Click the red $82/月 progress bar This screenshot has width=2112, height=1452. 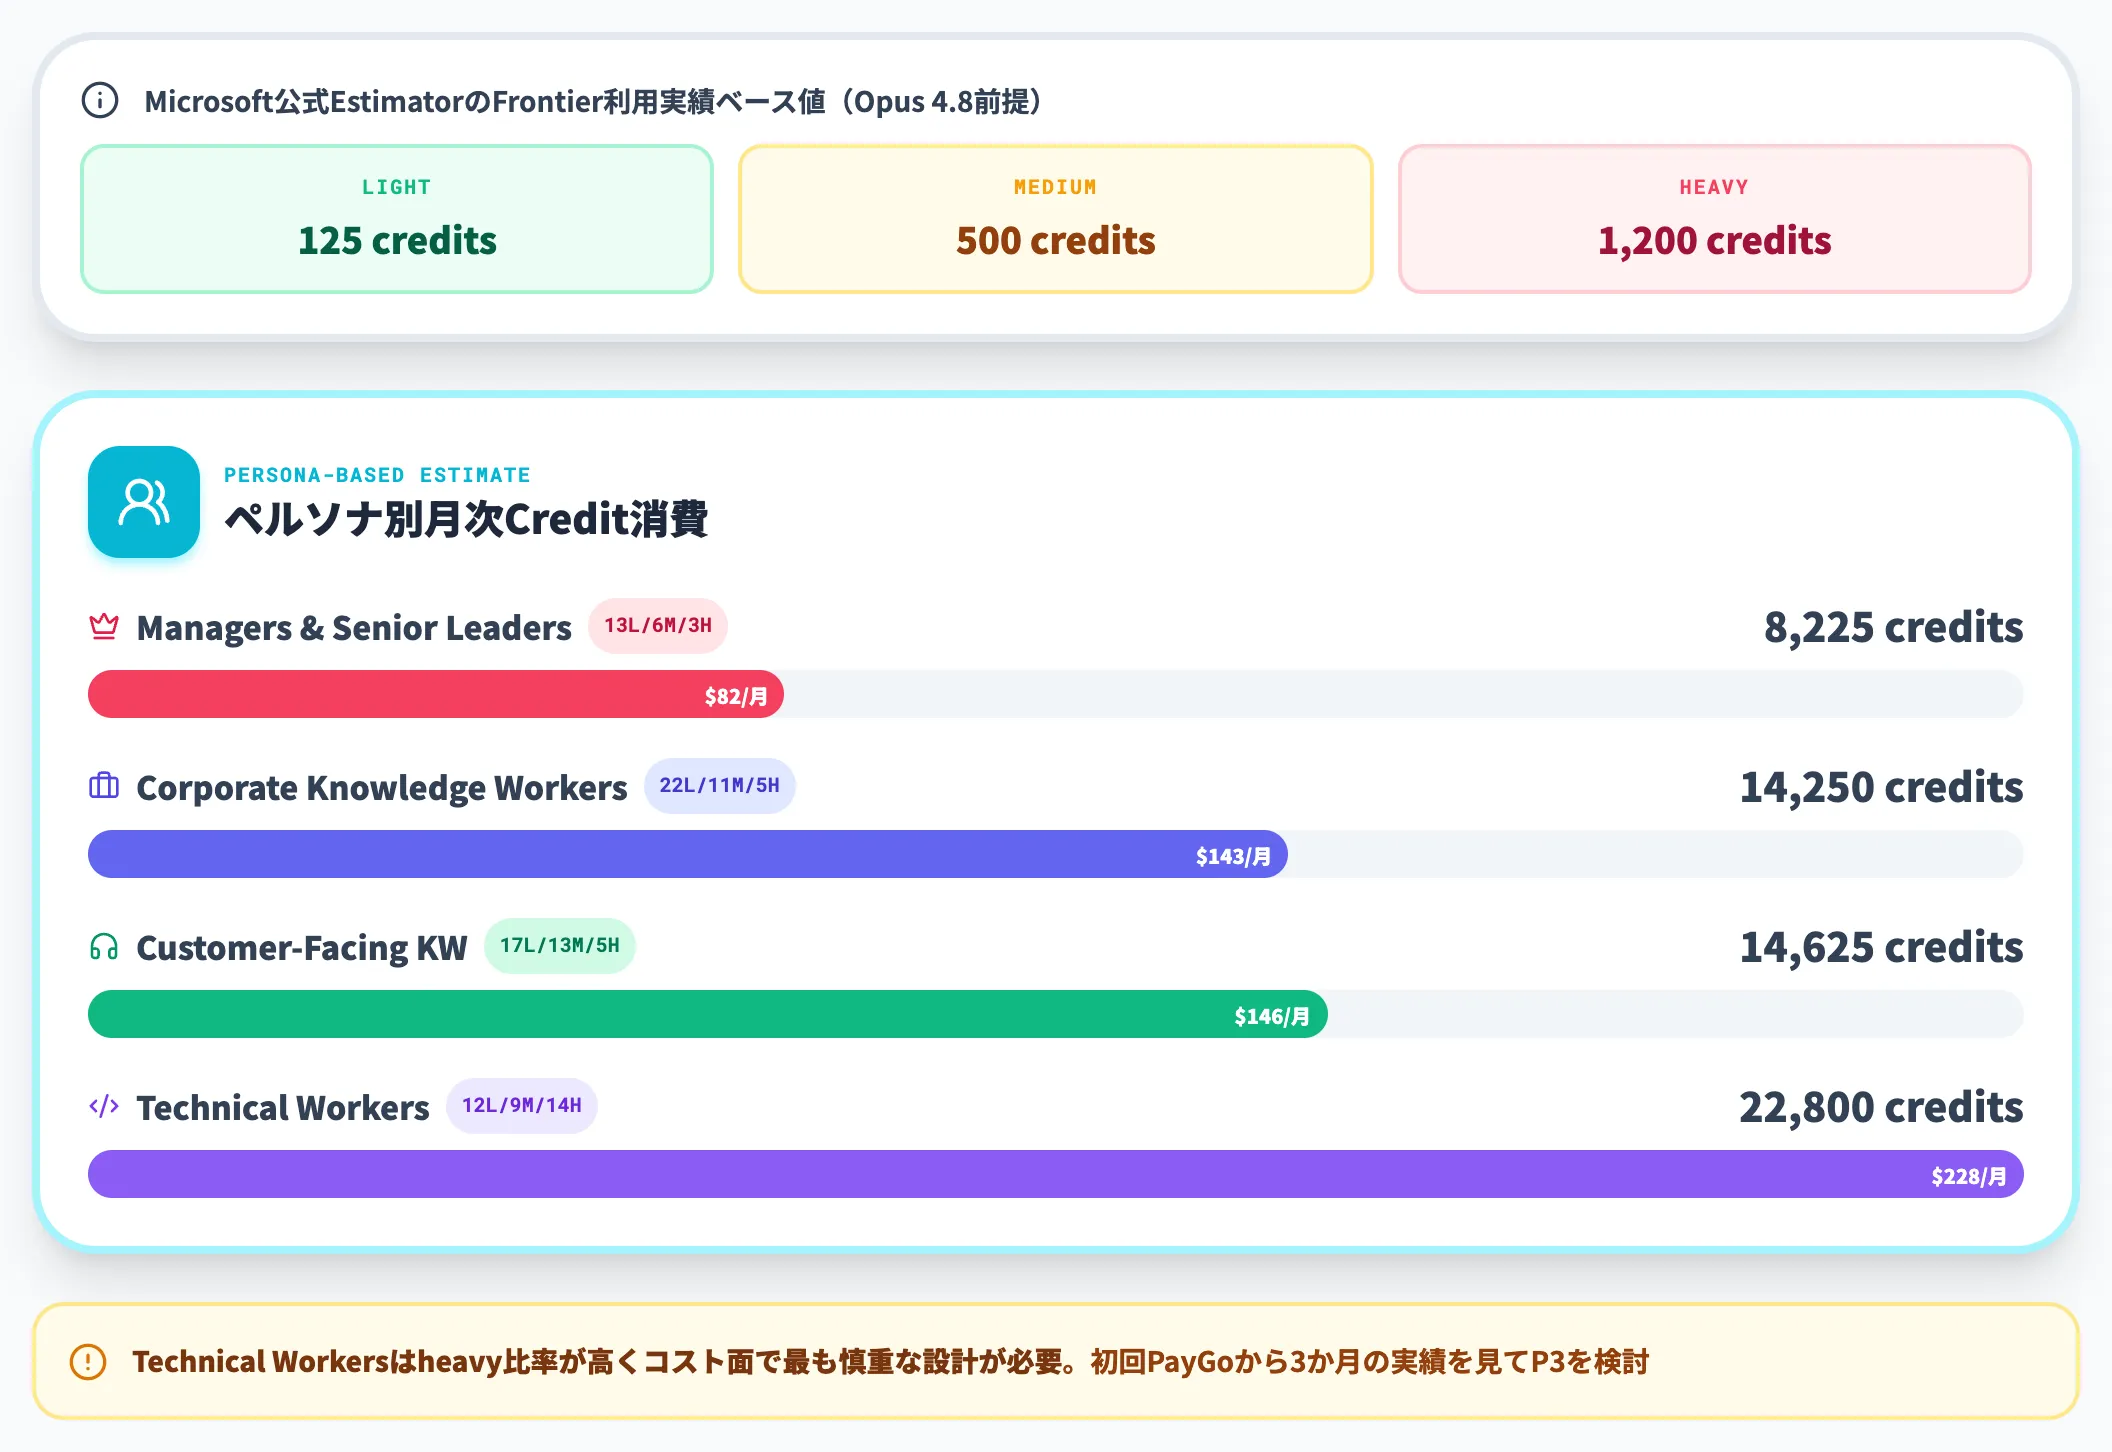[436, 694]
